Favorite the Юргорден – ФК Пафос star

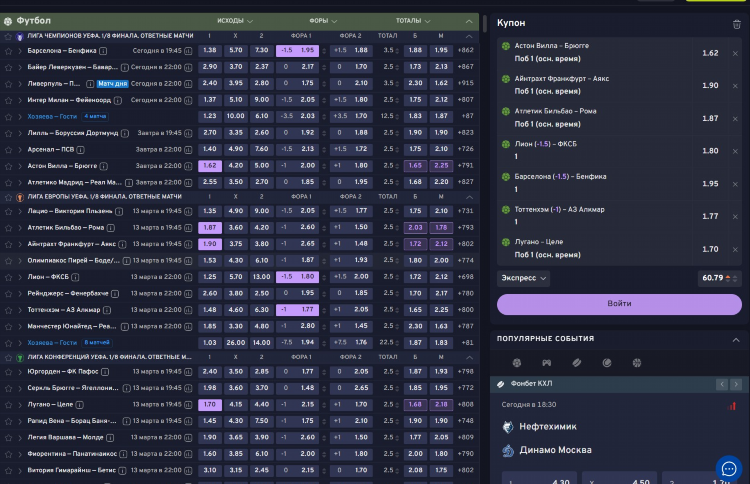[8, 372]
